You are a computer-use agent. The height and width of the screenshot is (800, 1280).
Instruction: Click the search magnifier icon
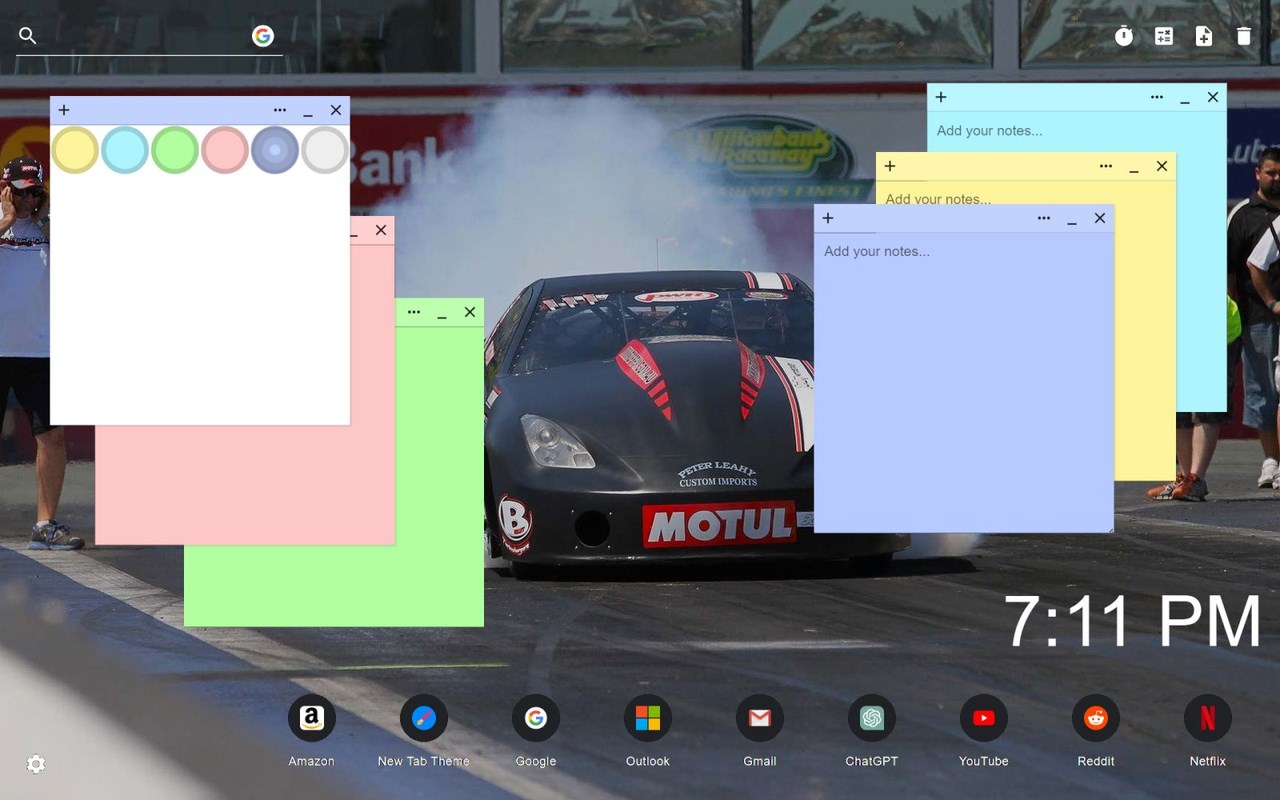click(28, 36)
